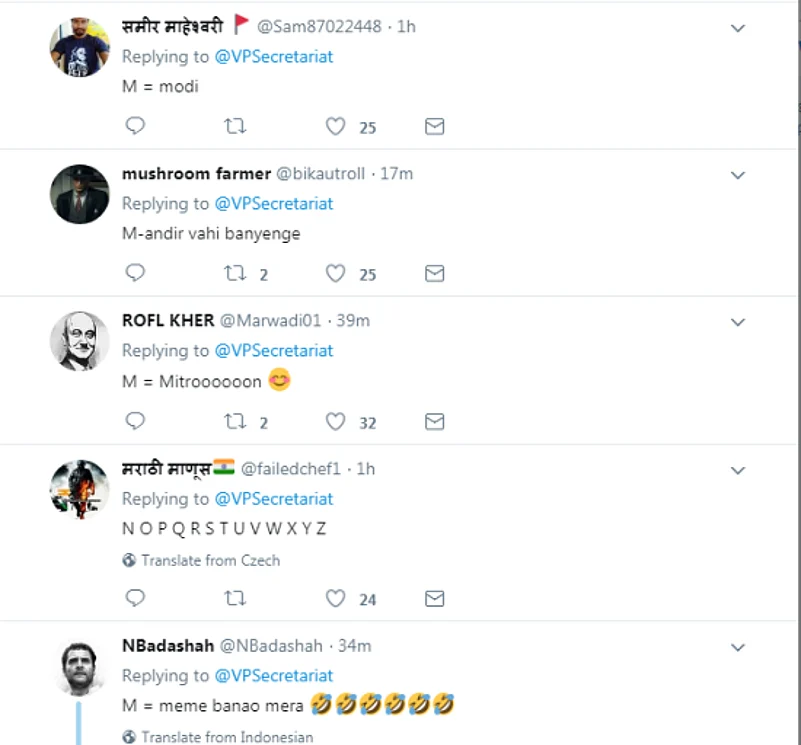The width and height of the screenshot is (801, 745).
Task: Open @VPSecretariat link in ROFL KHER's reply
Action: [273, 350]
